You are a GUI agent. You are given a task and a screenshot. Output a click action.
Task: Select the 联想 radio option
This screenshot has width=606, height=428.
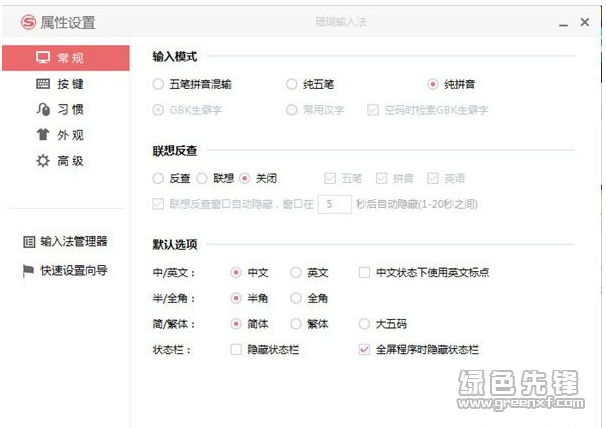point(202,178)
